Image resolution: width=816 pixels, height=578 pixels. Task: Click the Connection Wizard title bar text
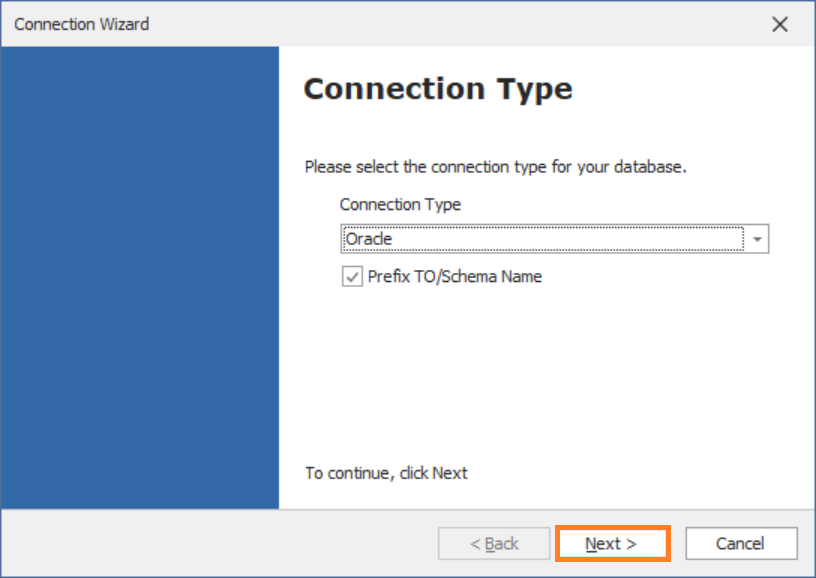pyautogui.click(x=81, y=24)
